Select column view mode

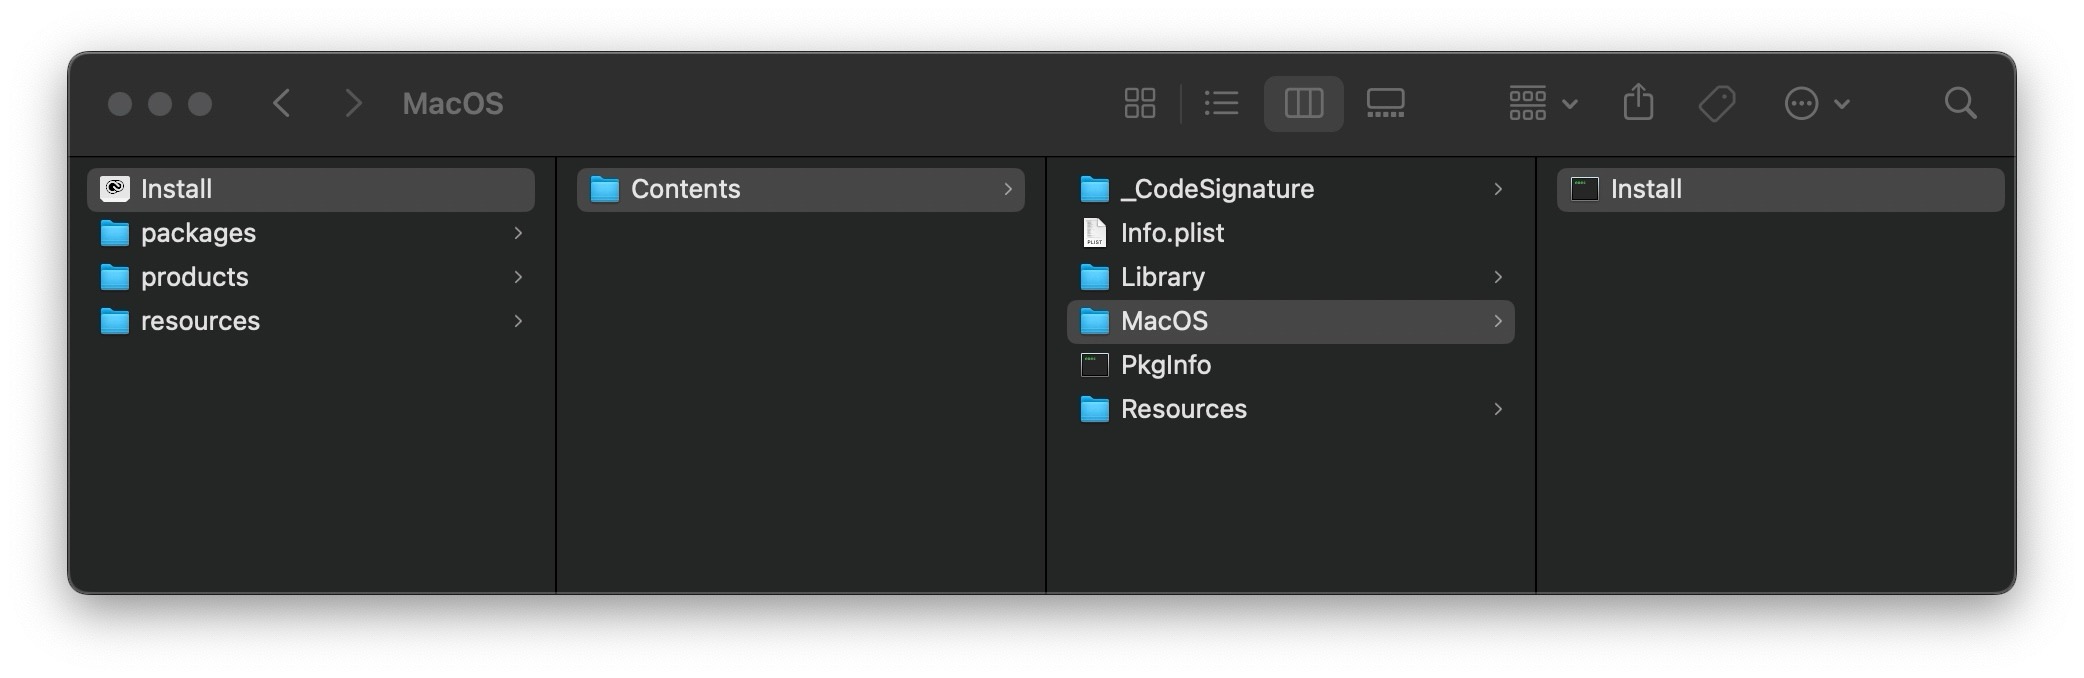(1303, 103)
